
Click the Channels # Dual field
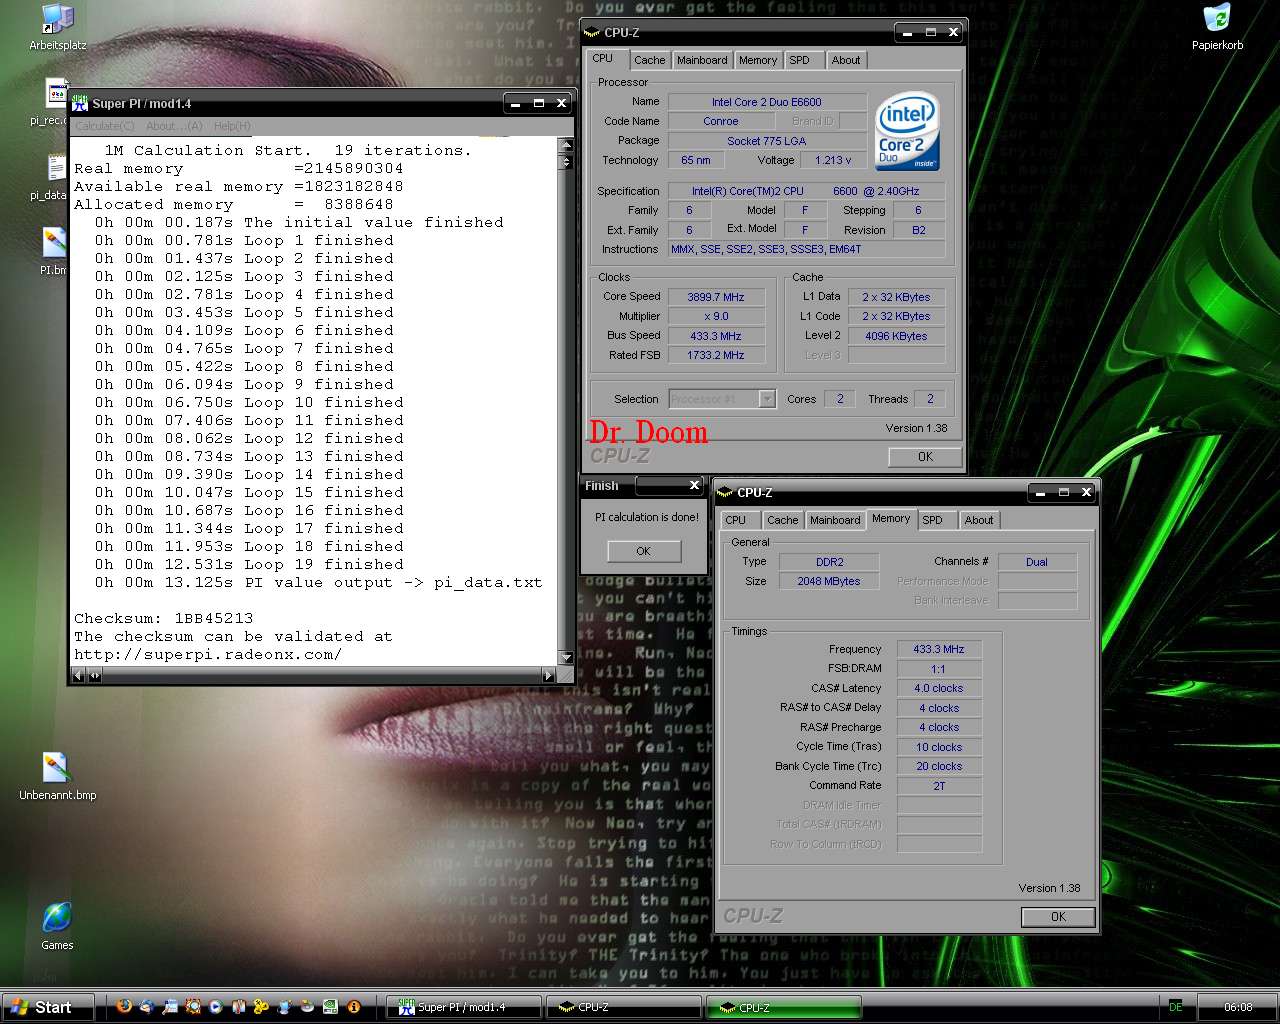pos(1037,562)
